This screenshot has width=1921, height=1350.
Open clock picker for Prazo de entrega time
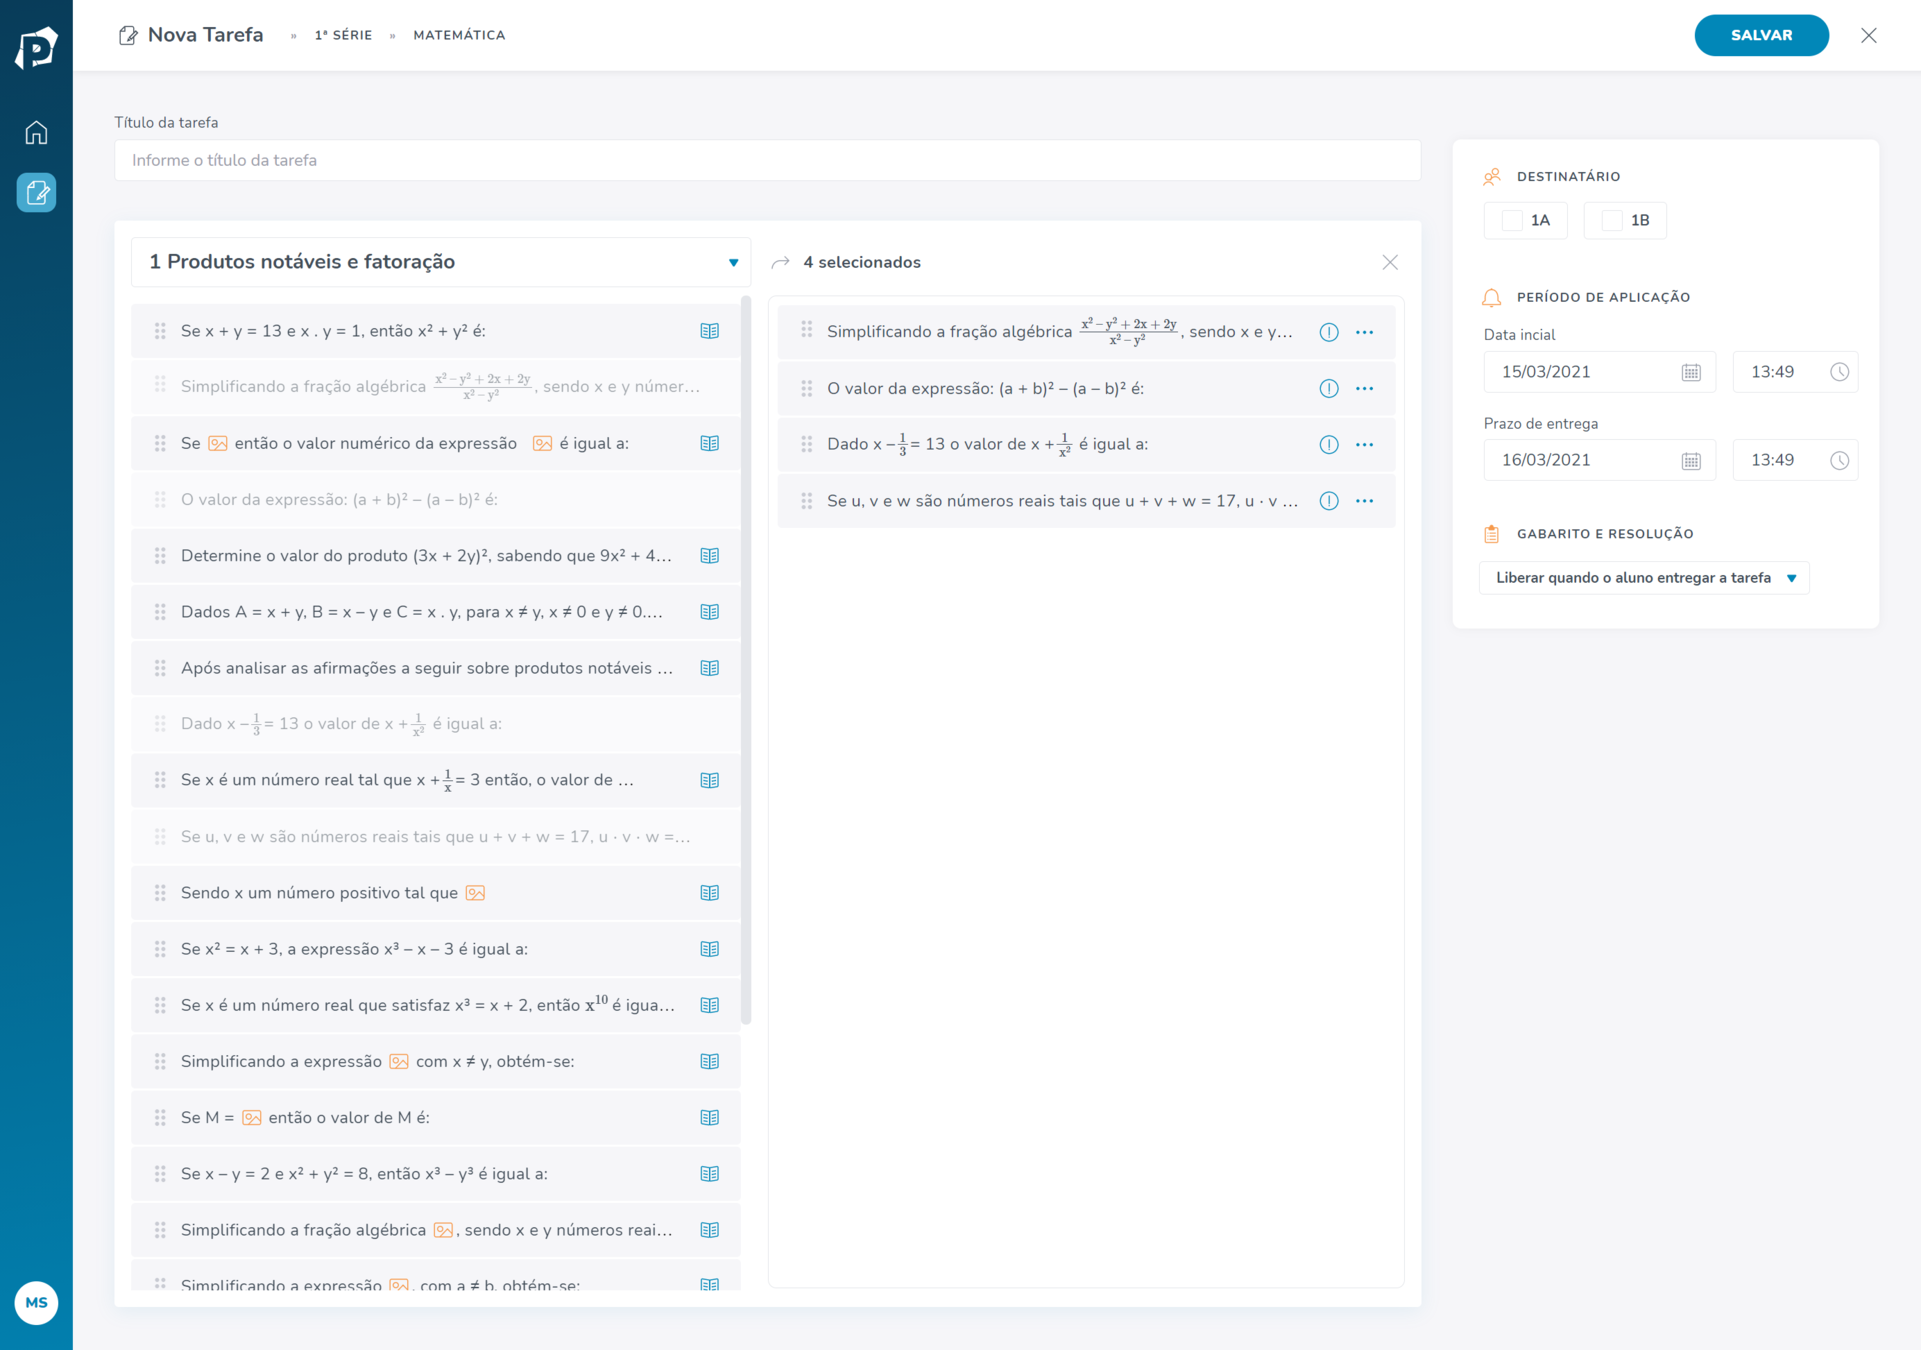pyautogui.click(x=1838, y=460)
